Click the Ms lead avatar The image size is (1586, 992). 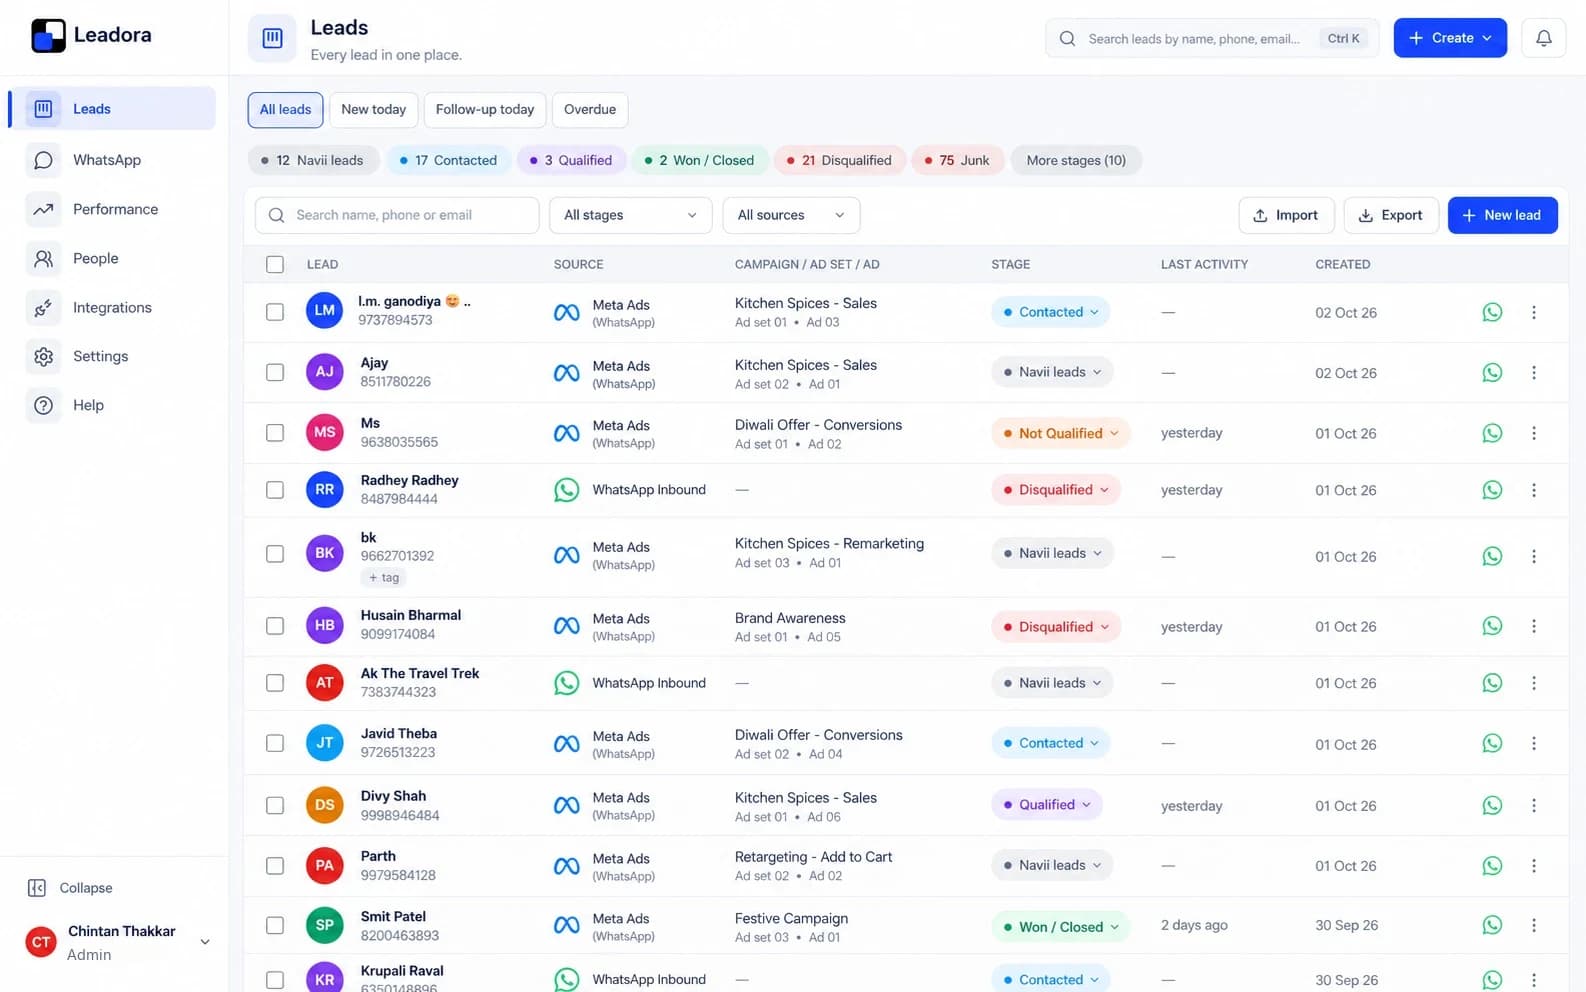click(324, 432)
